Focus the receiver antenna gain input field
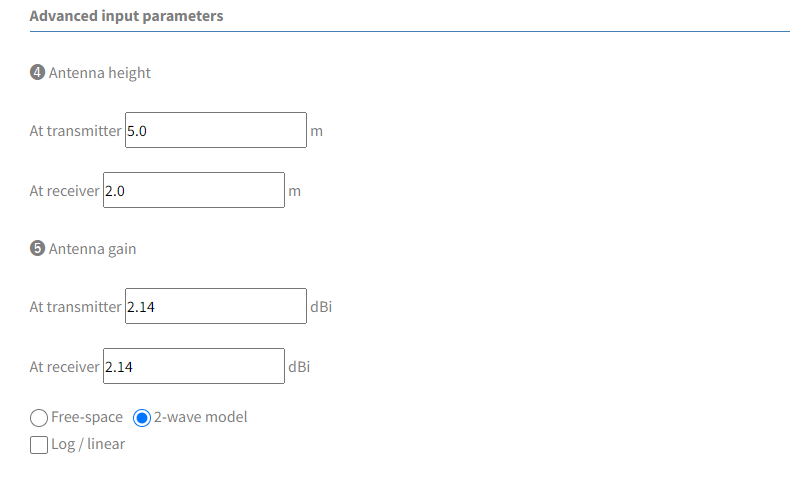 (x=194, y=366)
